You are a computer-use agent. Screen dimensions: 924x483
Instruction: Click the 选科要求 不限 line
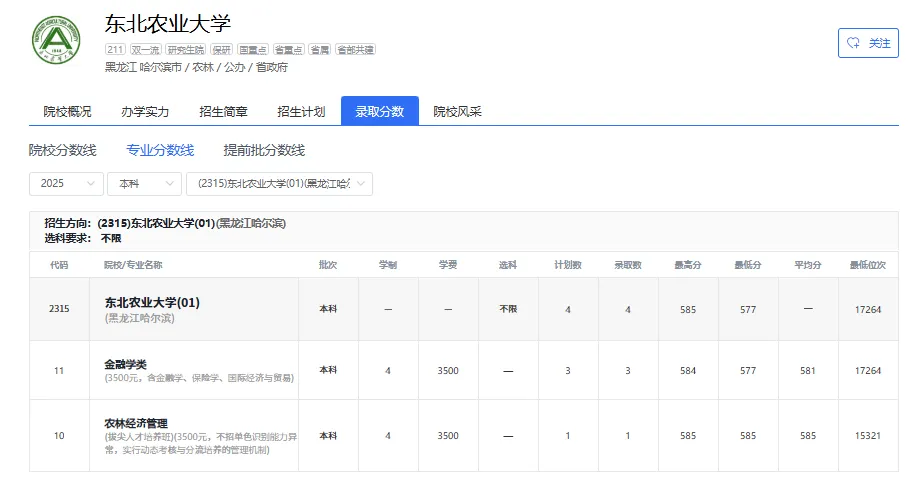tap(82, 238)
